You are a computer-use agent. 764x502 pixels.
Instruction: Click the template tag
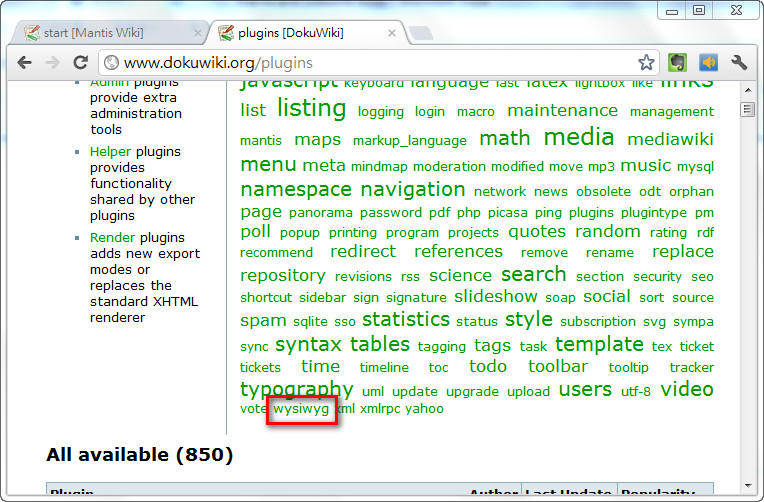click(599, 345)
